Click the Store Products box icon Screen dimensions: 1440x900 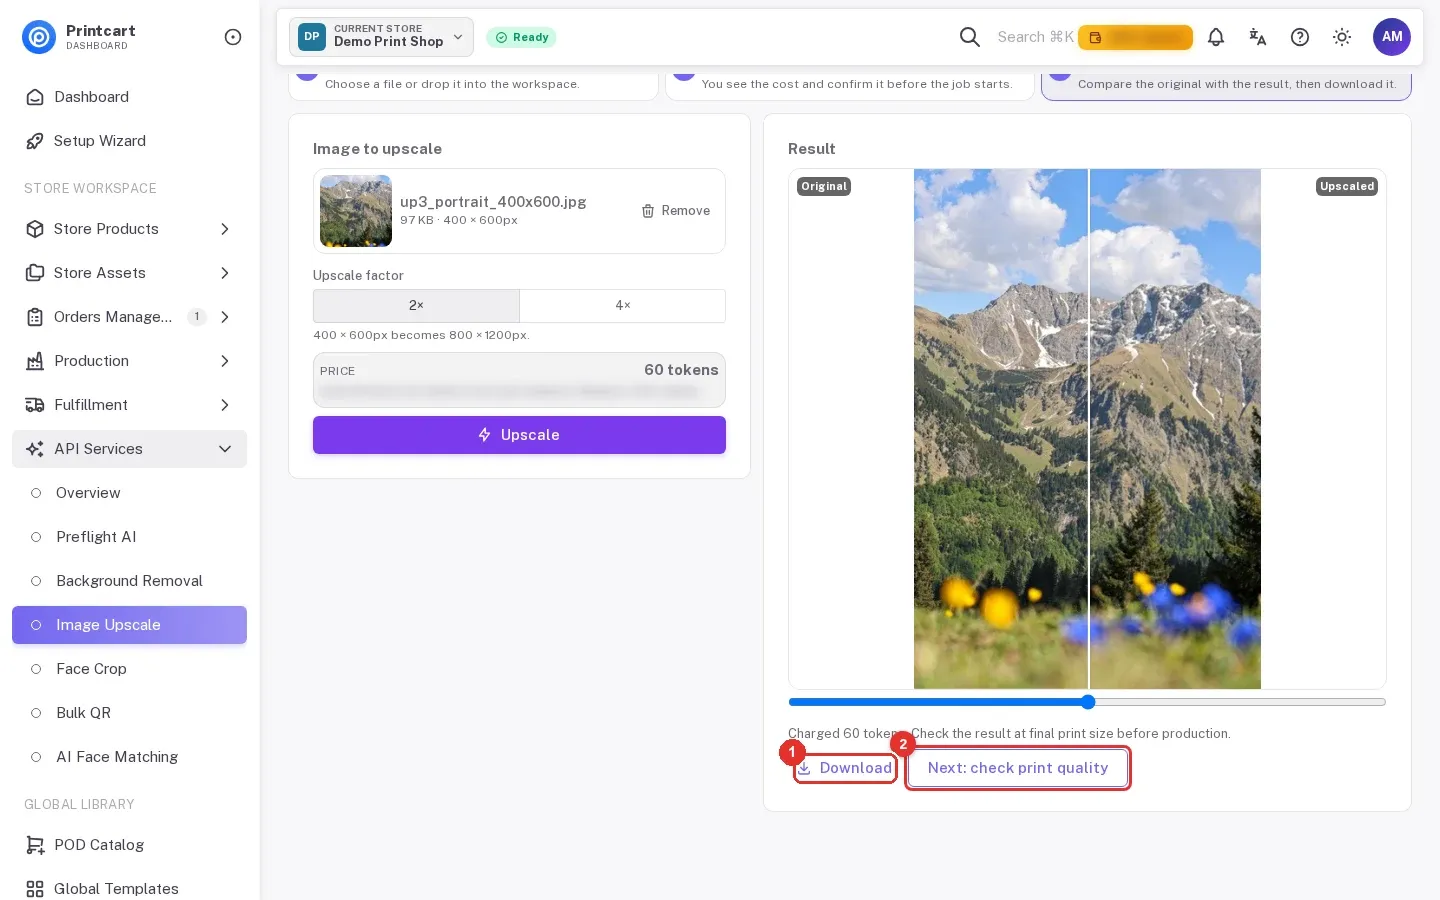[x=35, y=229]
